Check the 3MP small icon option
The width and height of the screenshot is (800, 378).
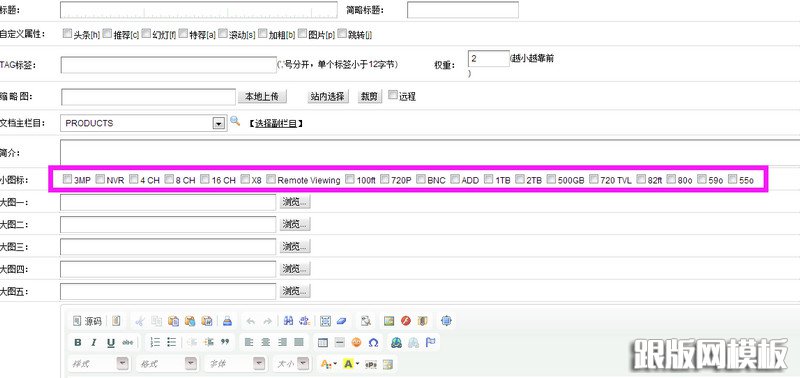(67, 179)
